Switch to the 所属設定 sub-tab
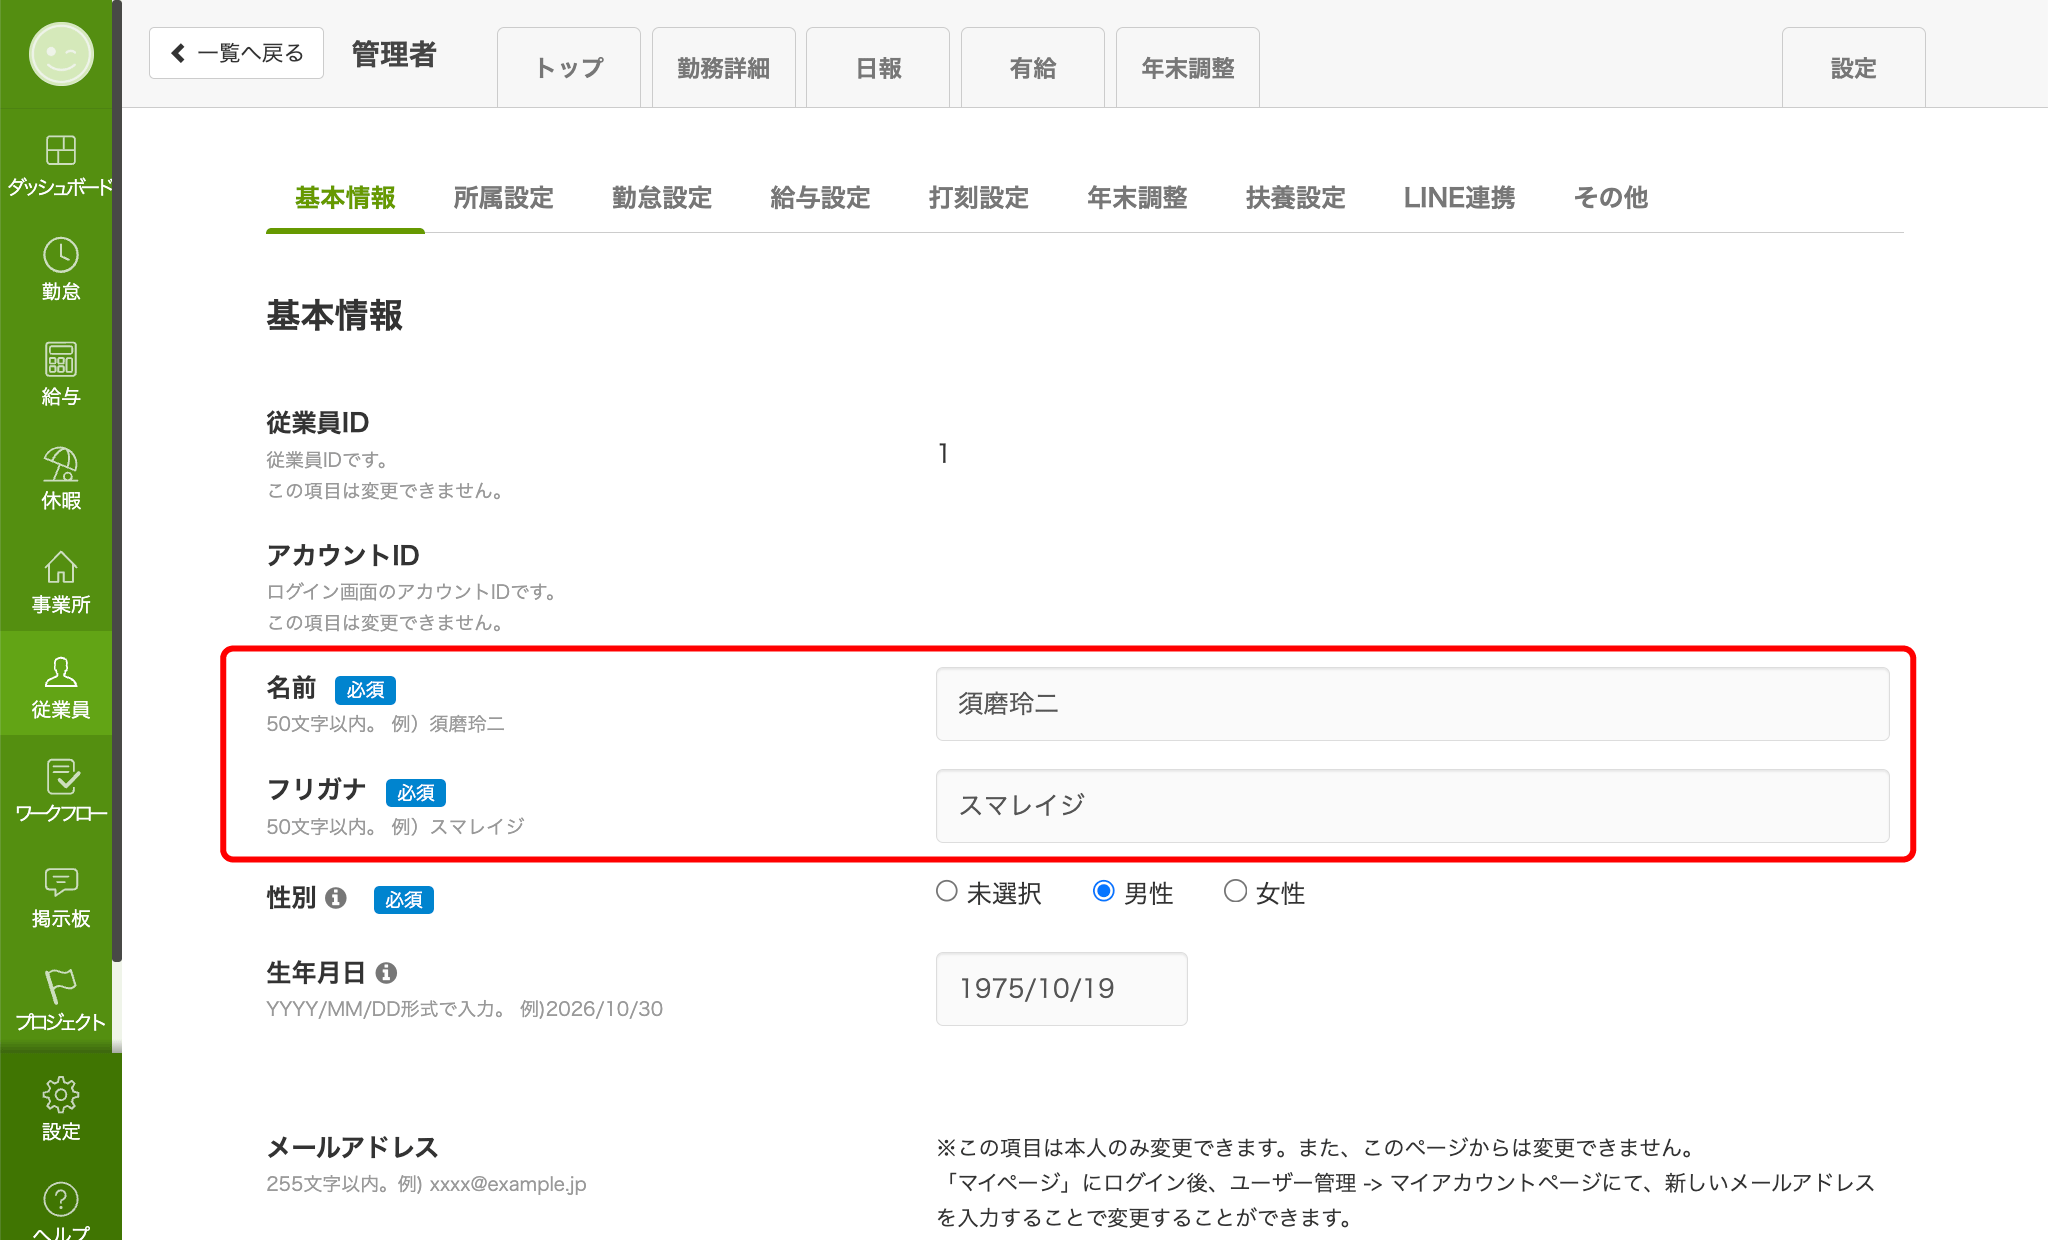2048x1240 pixels. coord(503,198)
